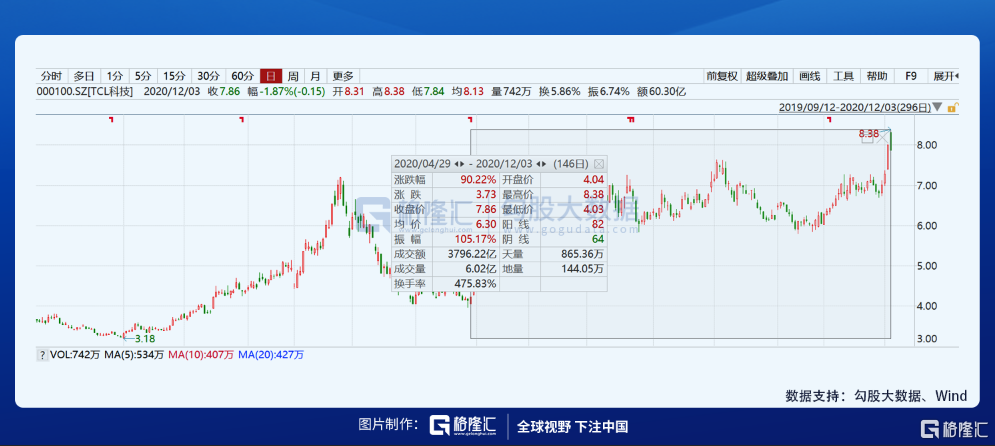Activate the 画线 drawing tools
995x446 pixels.
click(x=809, y=76)
